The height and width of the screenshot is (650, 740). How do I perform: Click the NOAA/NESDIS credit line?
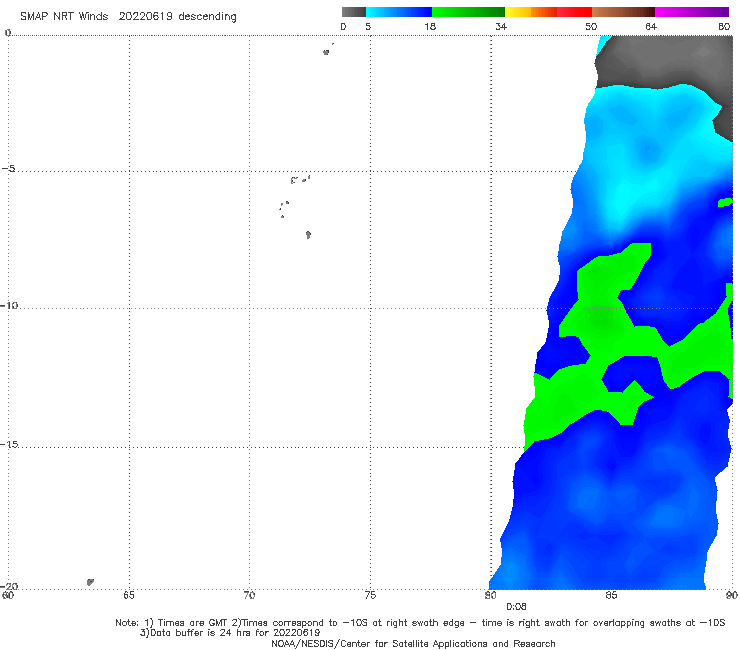(x=413, y=644)
